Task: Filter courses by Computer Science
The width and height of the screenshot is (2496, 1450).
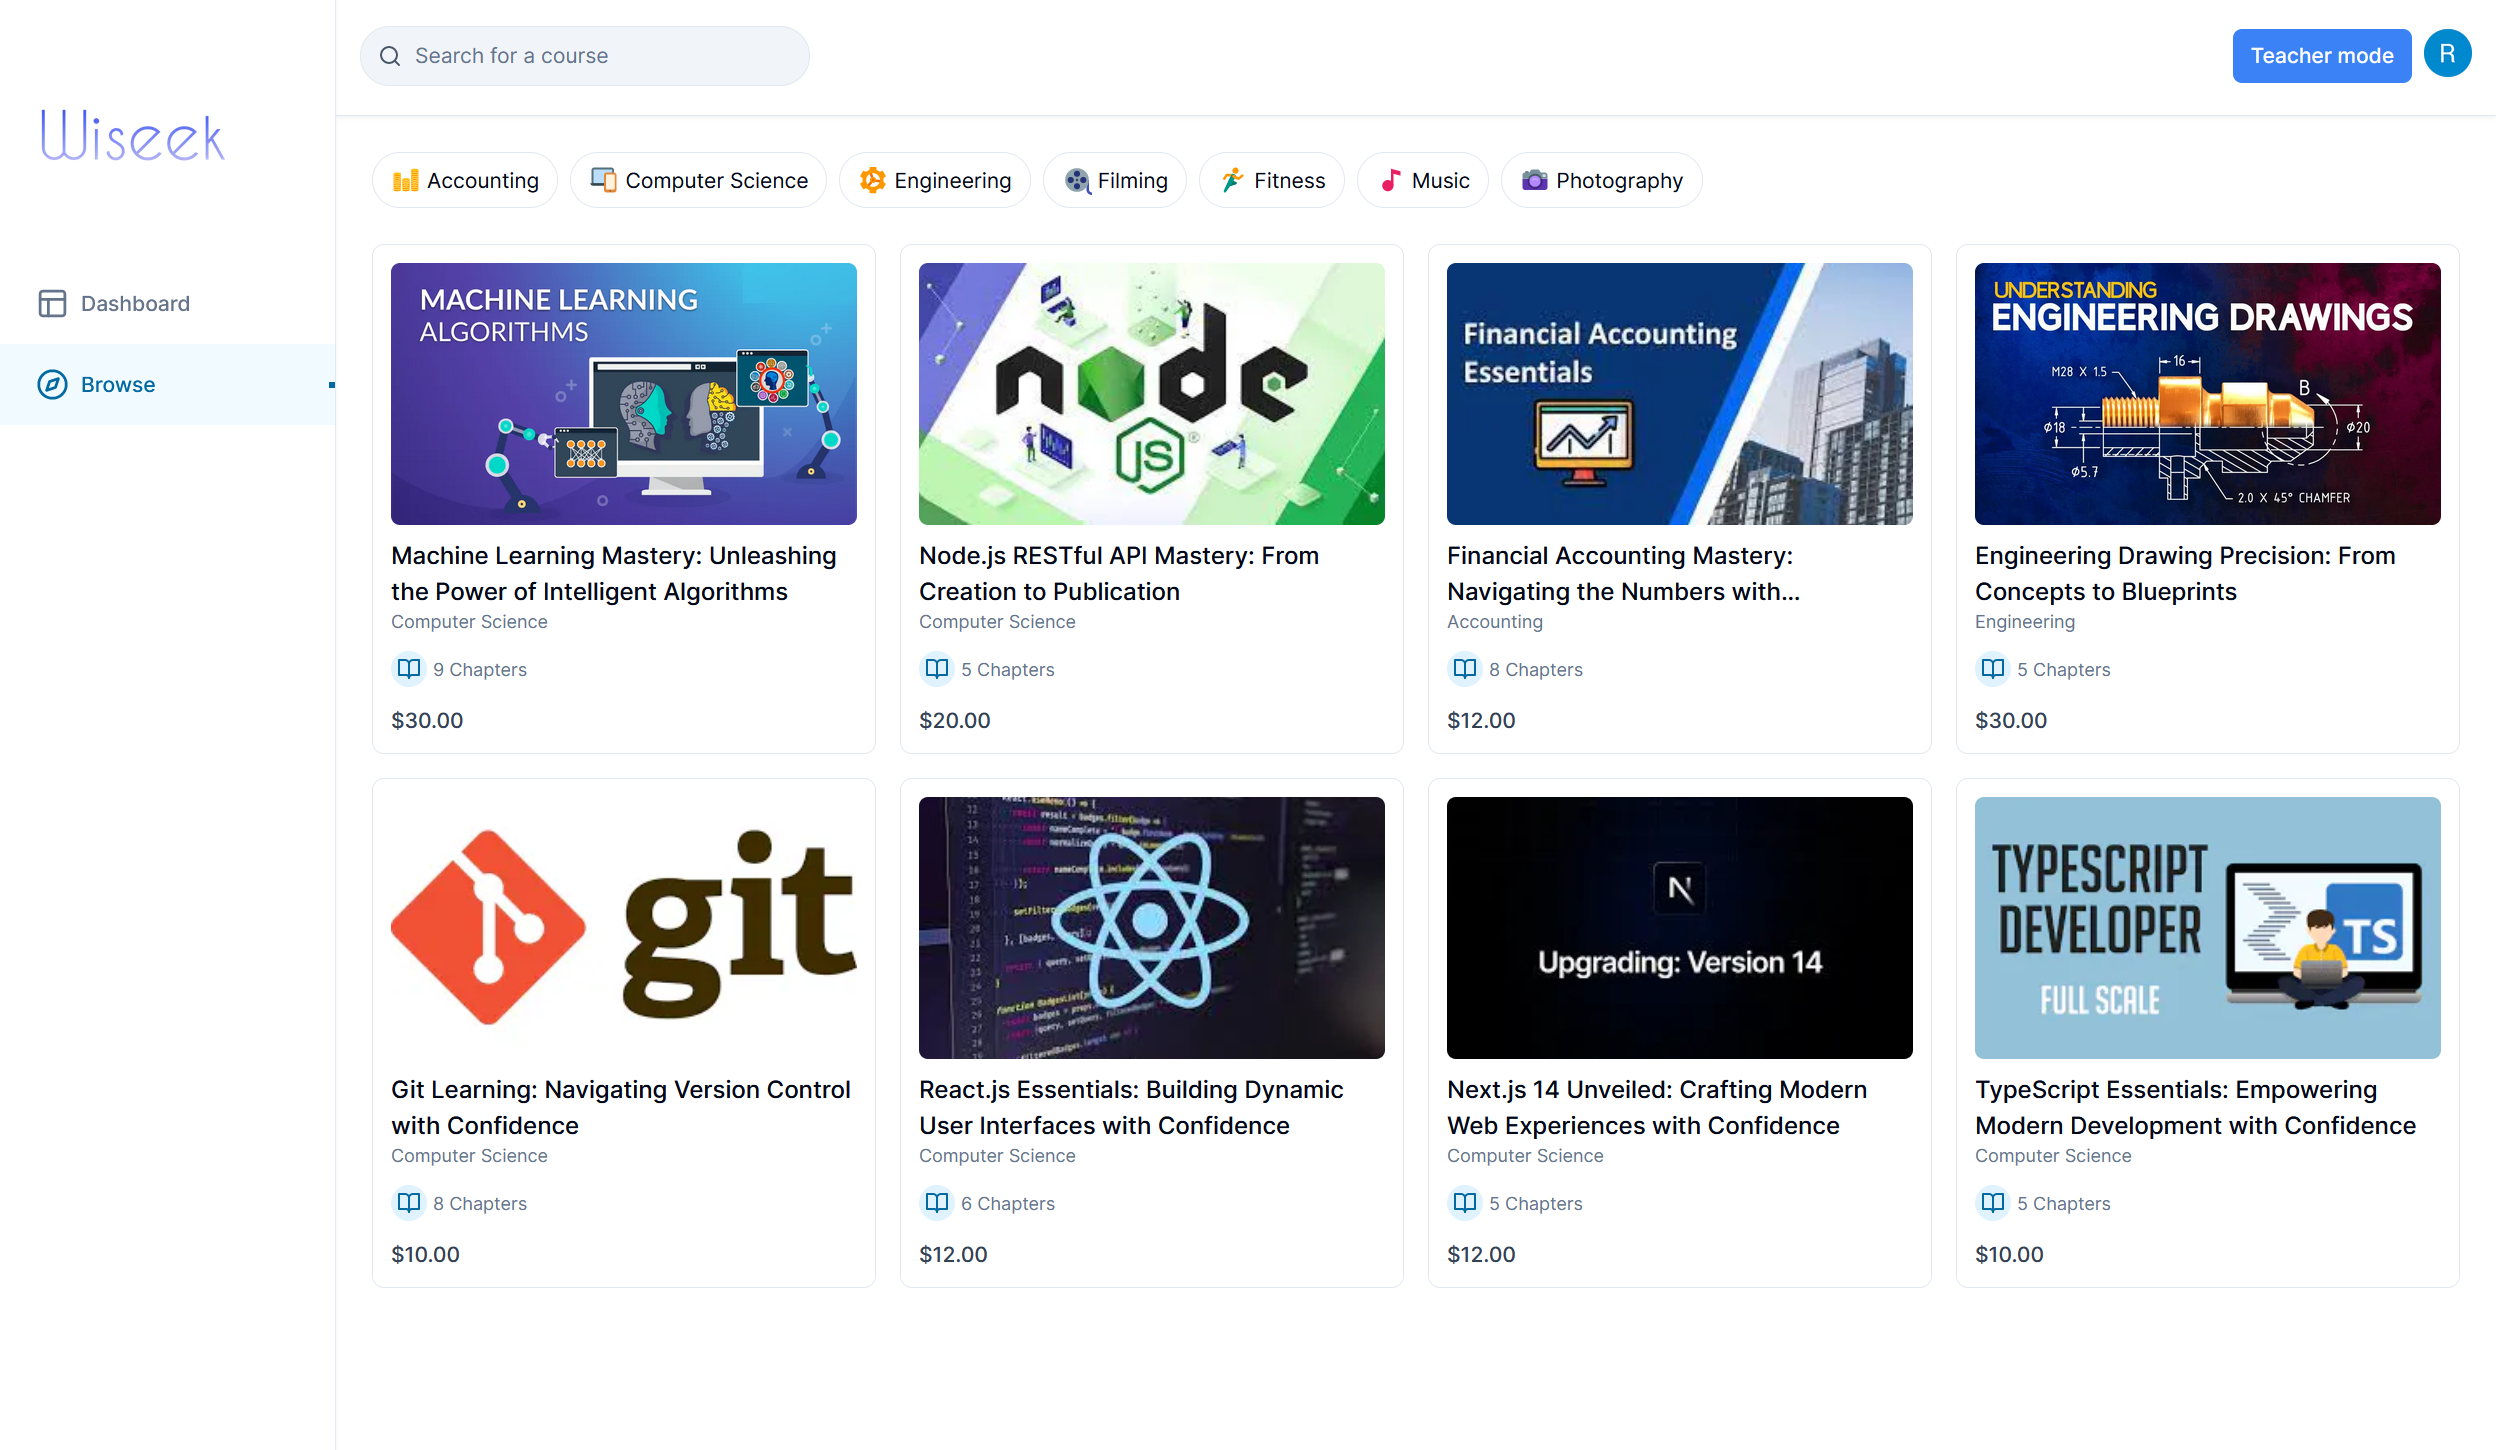Action: pyautogui.click(x=698, y=180)
